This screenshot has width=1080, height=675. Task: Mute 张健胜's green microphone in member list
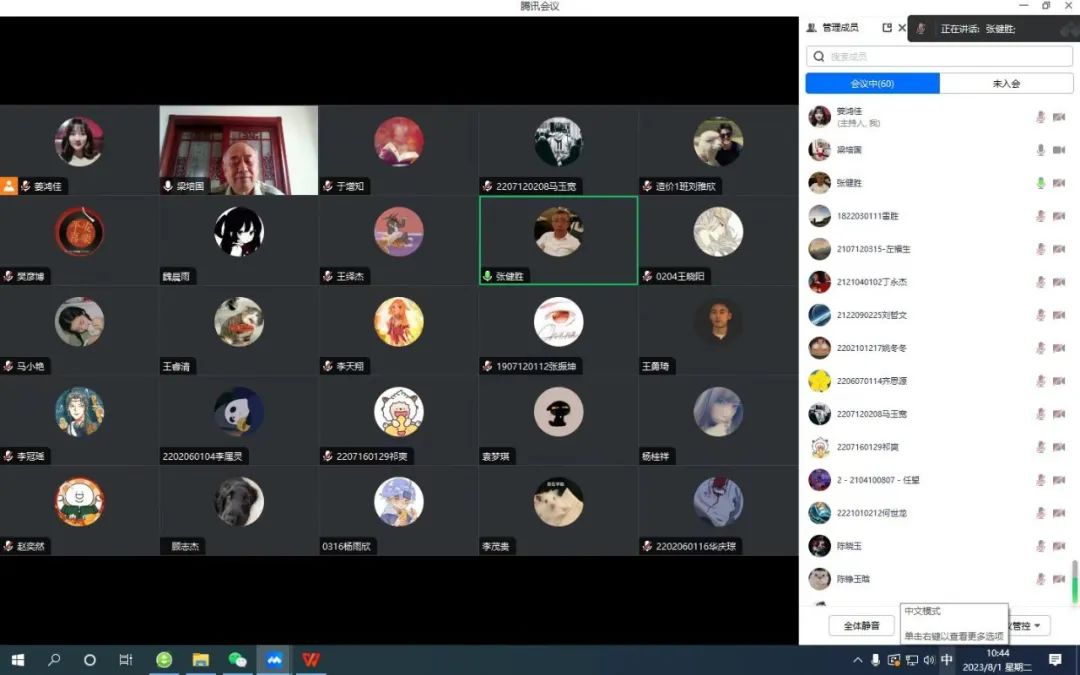(x=1040, y=183)
